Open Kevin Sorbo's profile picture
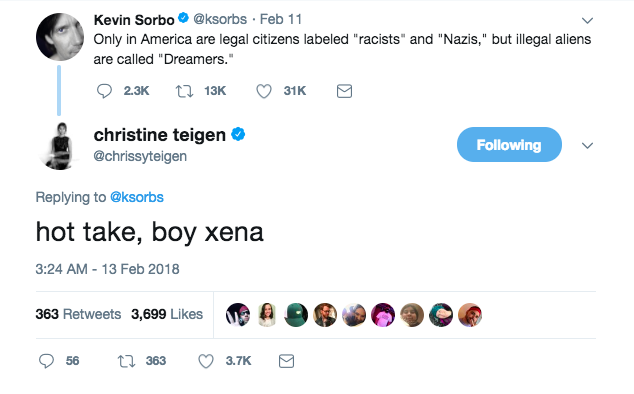The width and height of the screenshot is (634, 394). (59, 37)
